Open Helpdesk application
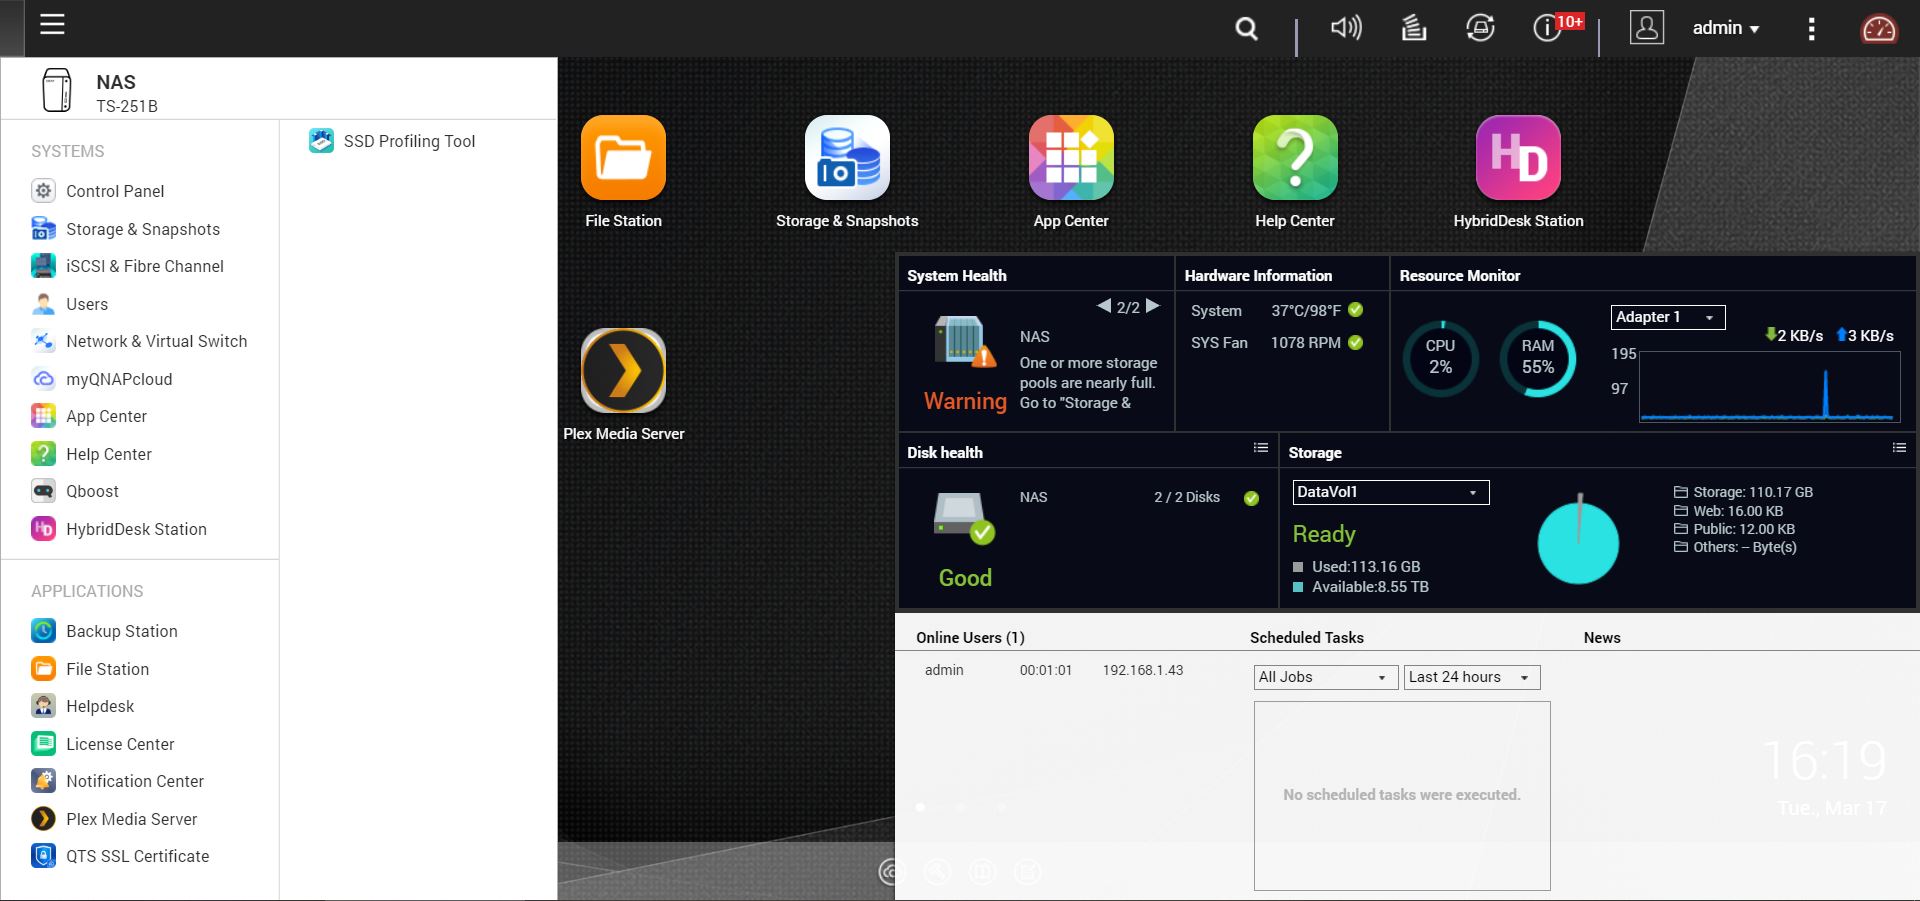The image size is (1920, 901). click(x=82, y=706)
